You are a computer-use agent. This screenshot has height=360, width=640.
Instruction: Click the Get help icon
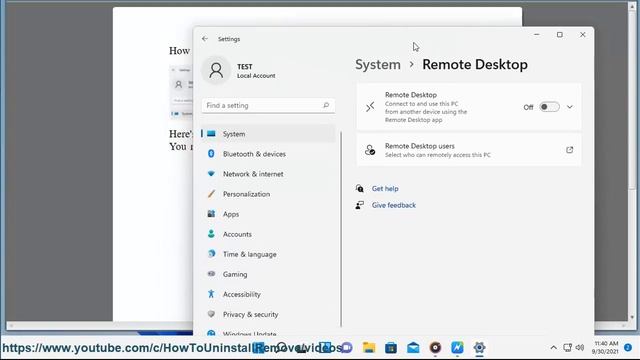(x=360, y=188)
